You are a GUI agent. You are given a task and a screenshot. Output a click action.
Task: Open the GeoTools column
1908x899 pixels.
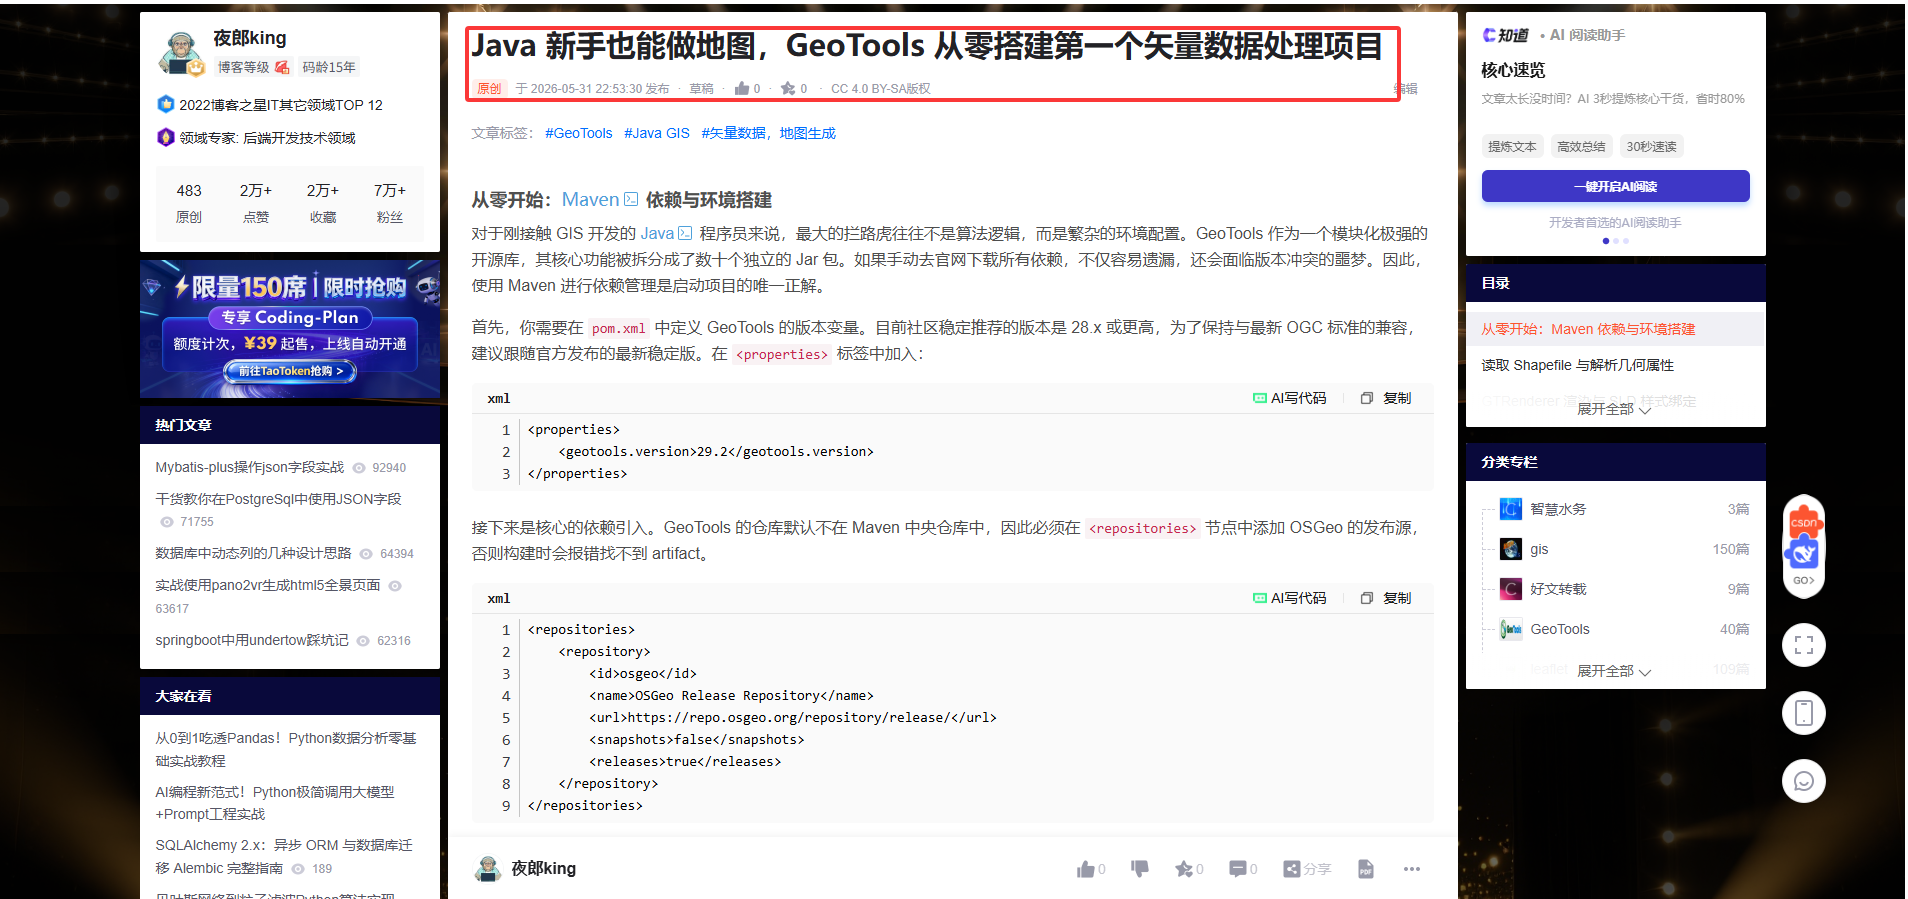click(x=1560, y=629)
